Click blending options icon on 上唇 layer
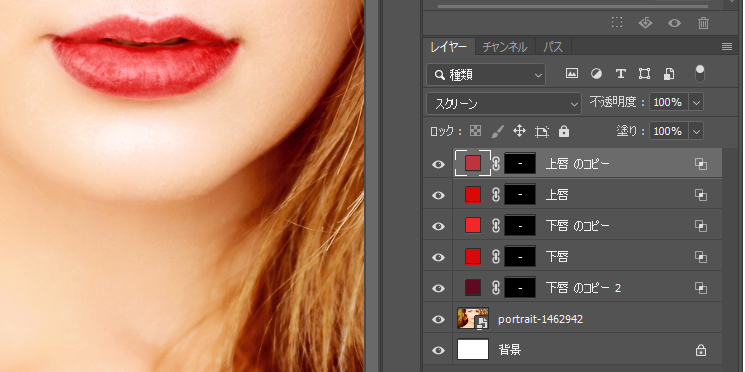The width and height of the screenshot is (745, 372). pos(701,195)
